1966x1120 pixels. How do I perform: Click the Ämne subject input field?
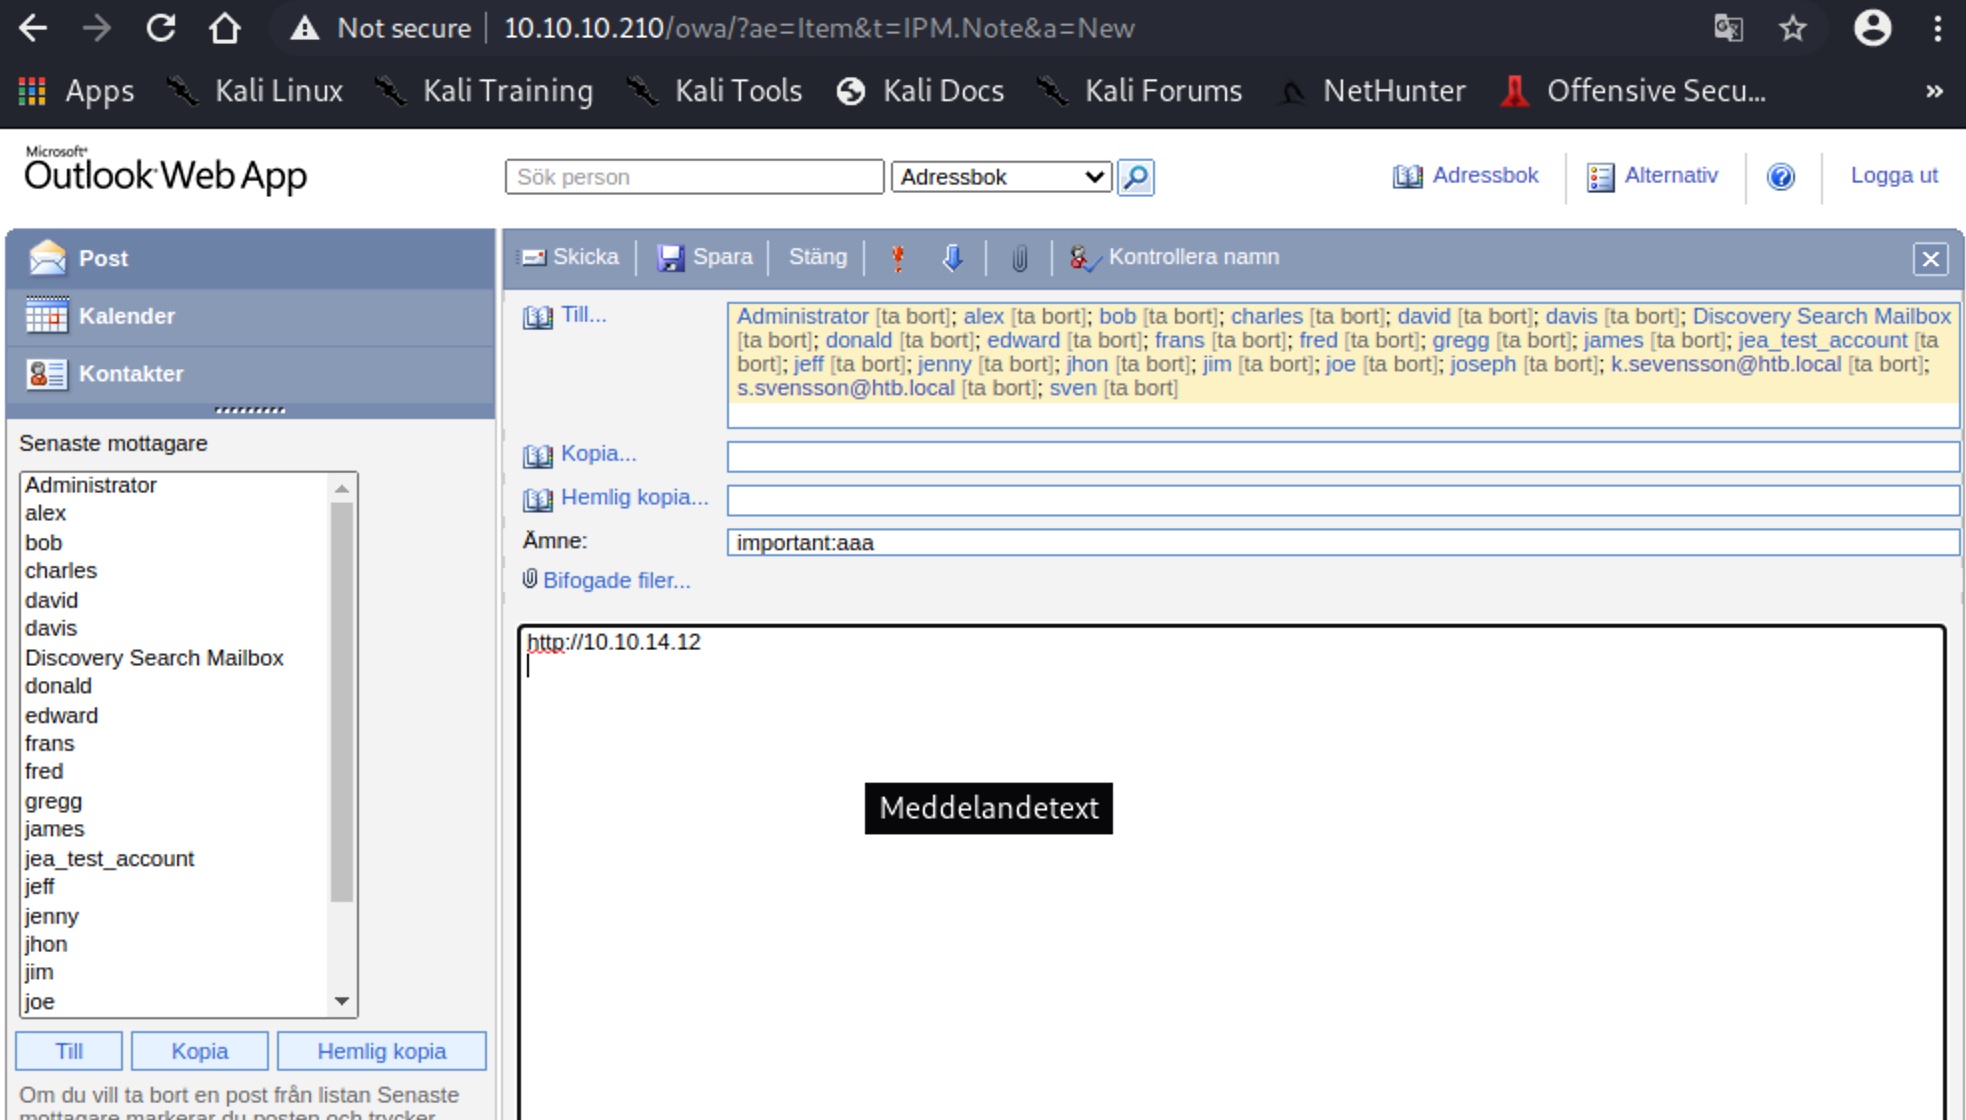(x=1340, y=543)
